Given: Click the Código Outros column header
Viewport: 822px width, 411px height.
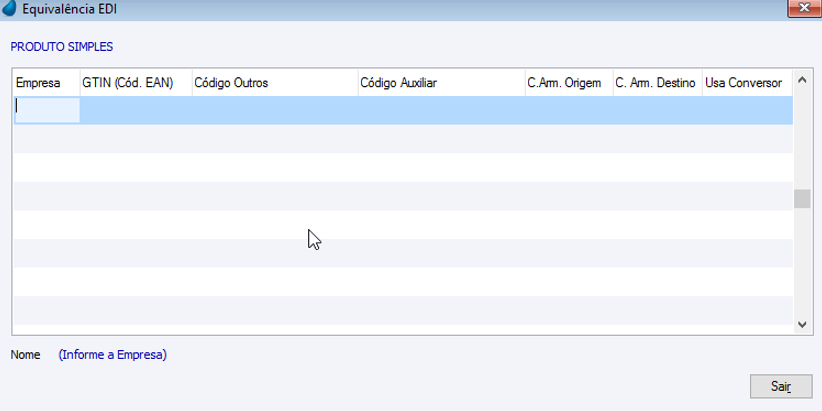Looking at the screenshot, I should point(273,83).
